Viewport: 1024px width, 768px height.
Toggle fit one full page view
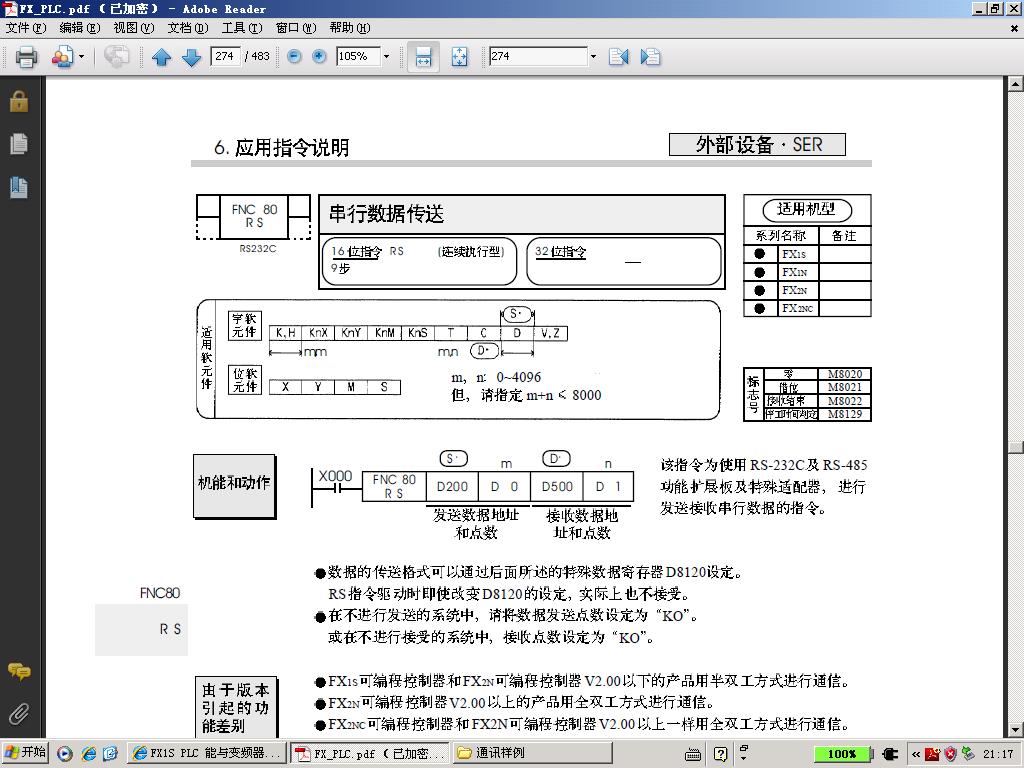coord(459,57)
